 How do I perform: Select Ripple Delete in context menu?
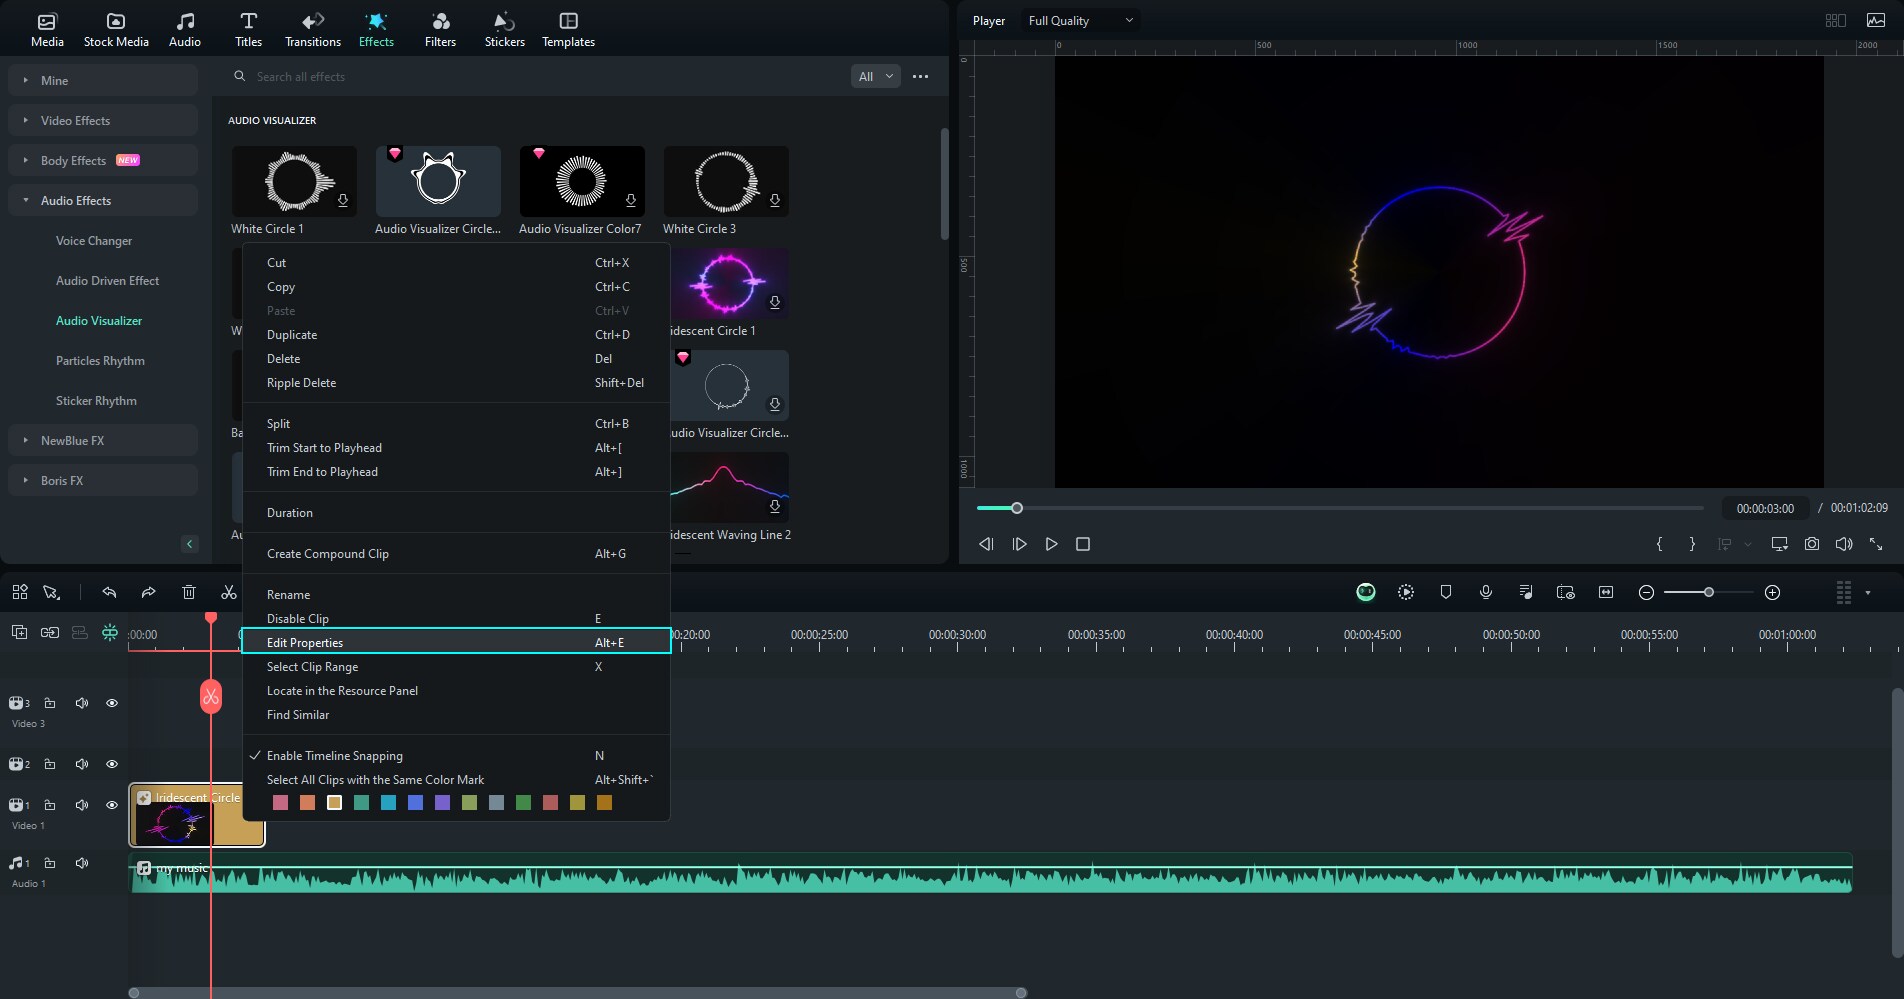pos(302,383)
